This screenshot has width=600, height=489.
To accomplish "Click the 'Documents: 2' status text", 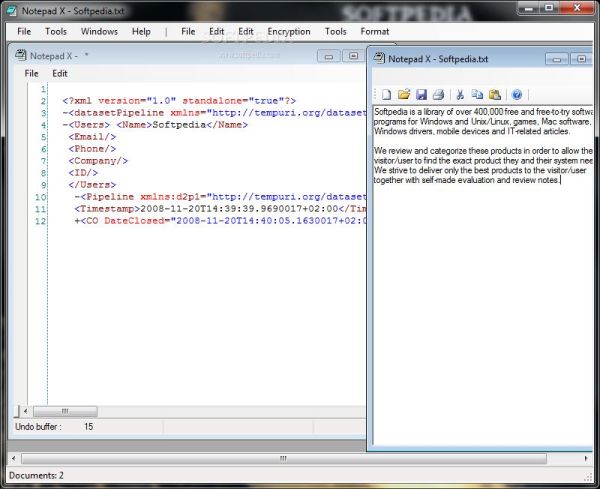I will coord(36,475).
